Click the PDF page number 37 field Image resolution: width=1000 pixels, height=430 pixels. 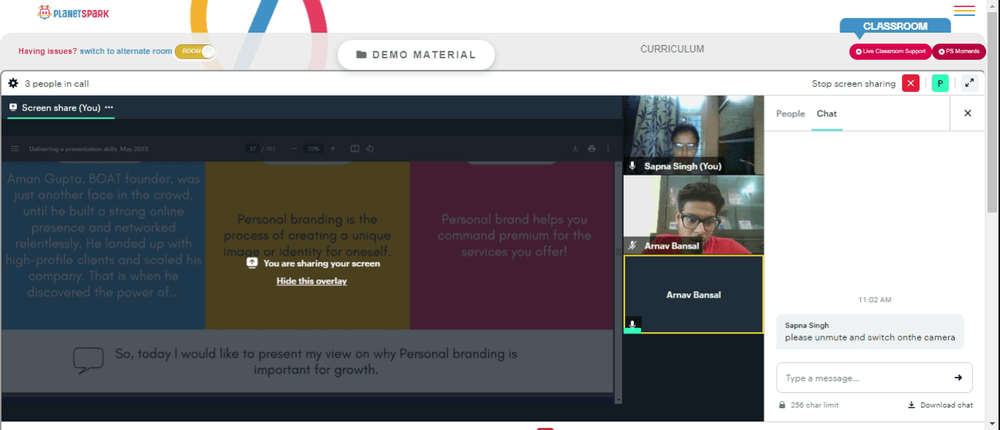point(253,149)
